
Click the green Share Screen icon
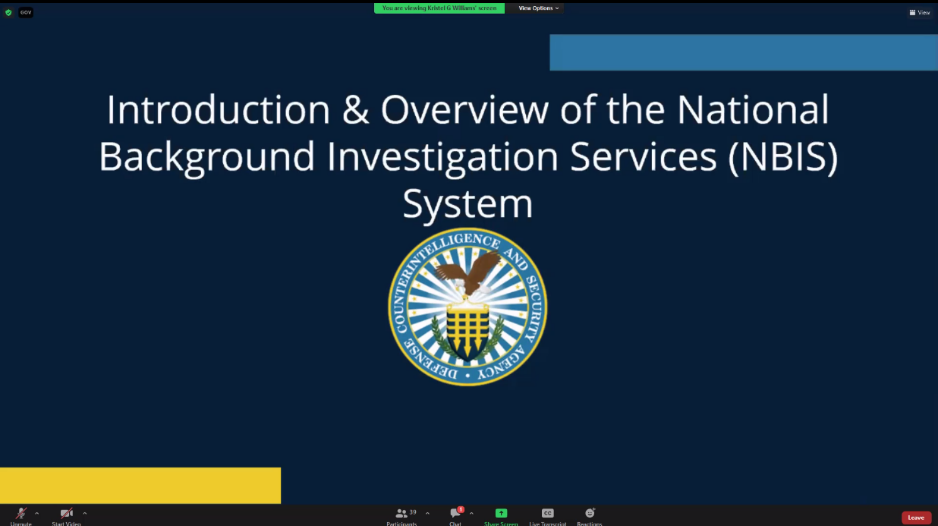[501, 513]
